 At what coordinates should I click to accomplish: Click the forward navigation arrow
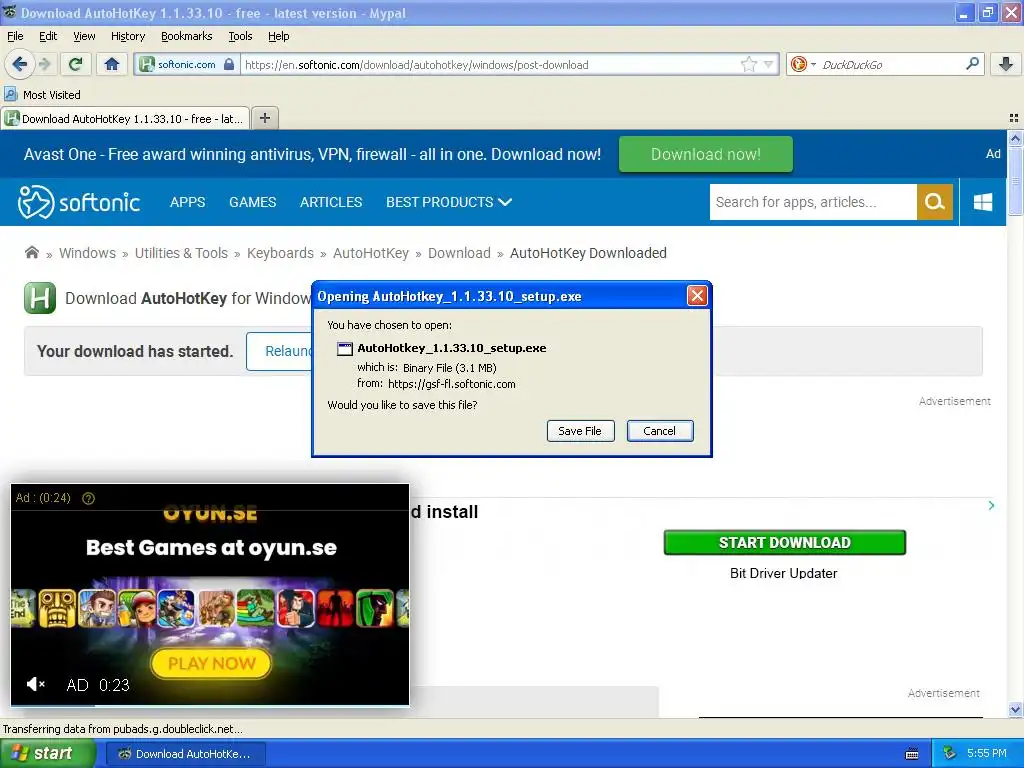[45, 64]
